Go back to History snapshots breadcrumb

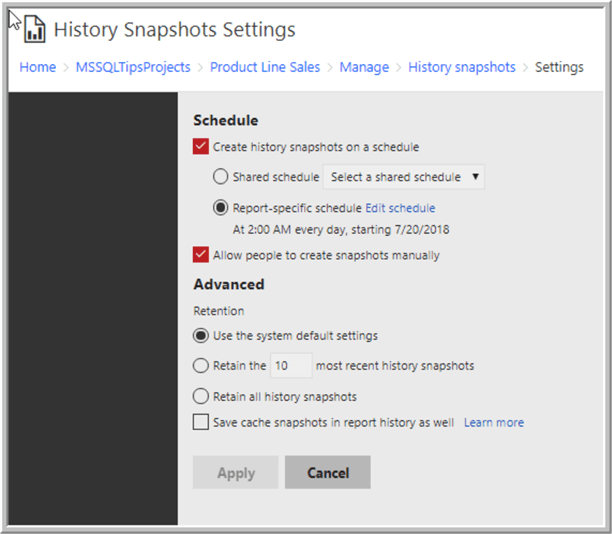pyautogui.click(x=462, y=67)
